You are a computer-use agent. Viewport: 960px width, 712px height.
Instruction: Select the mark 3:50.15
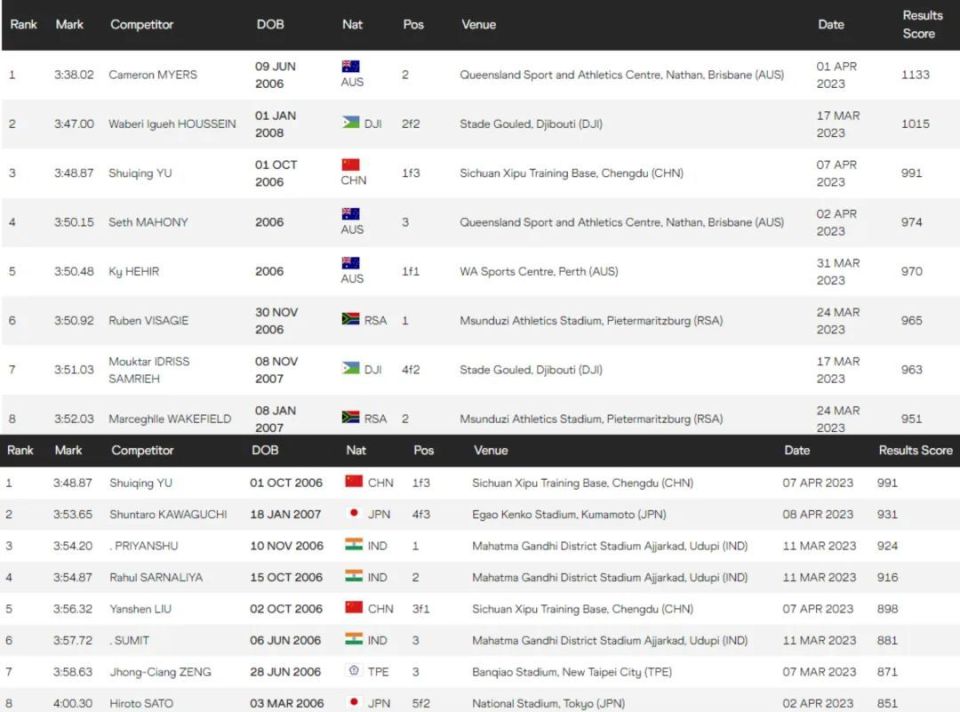(73, 222)
